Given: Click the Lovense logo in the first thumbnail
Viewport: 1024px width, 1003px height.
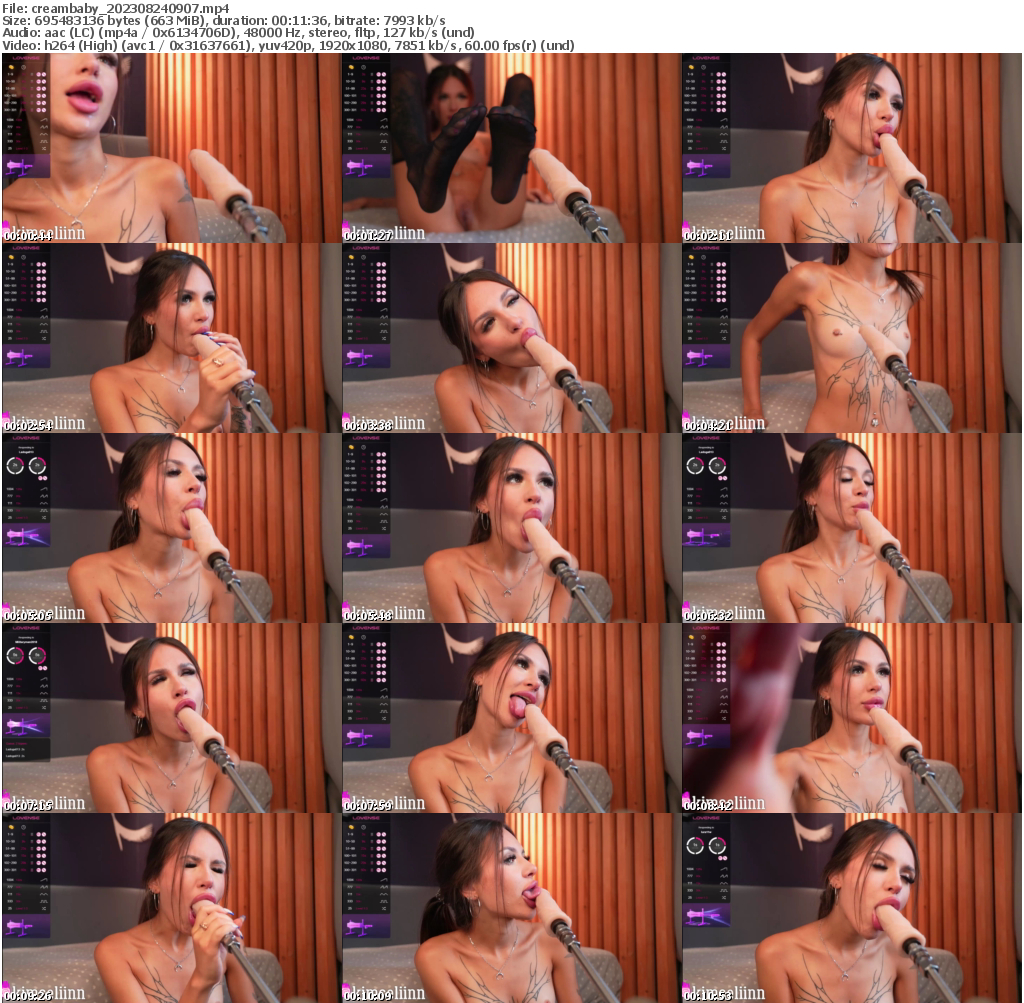Looking at the screenshot, I should click(x=26, y=58).
